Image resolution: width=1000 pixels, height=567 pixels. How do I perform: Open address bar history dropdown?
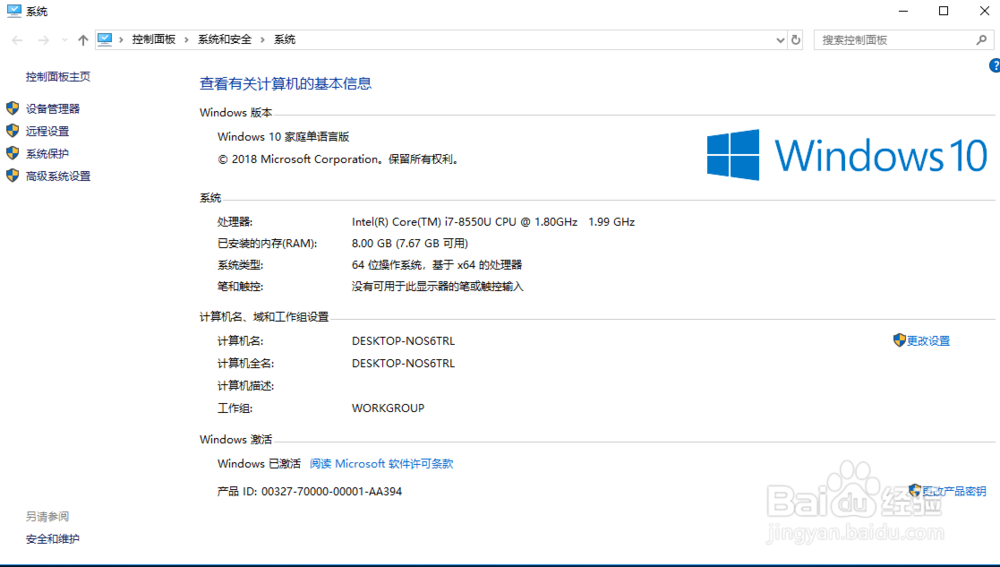(x=780, y=40)
